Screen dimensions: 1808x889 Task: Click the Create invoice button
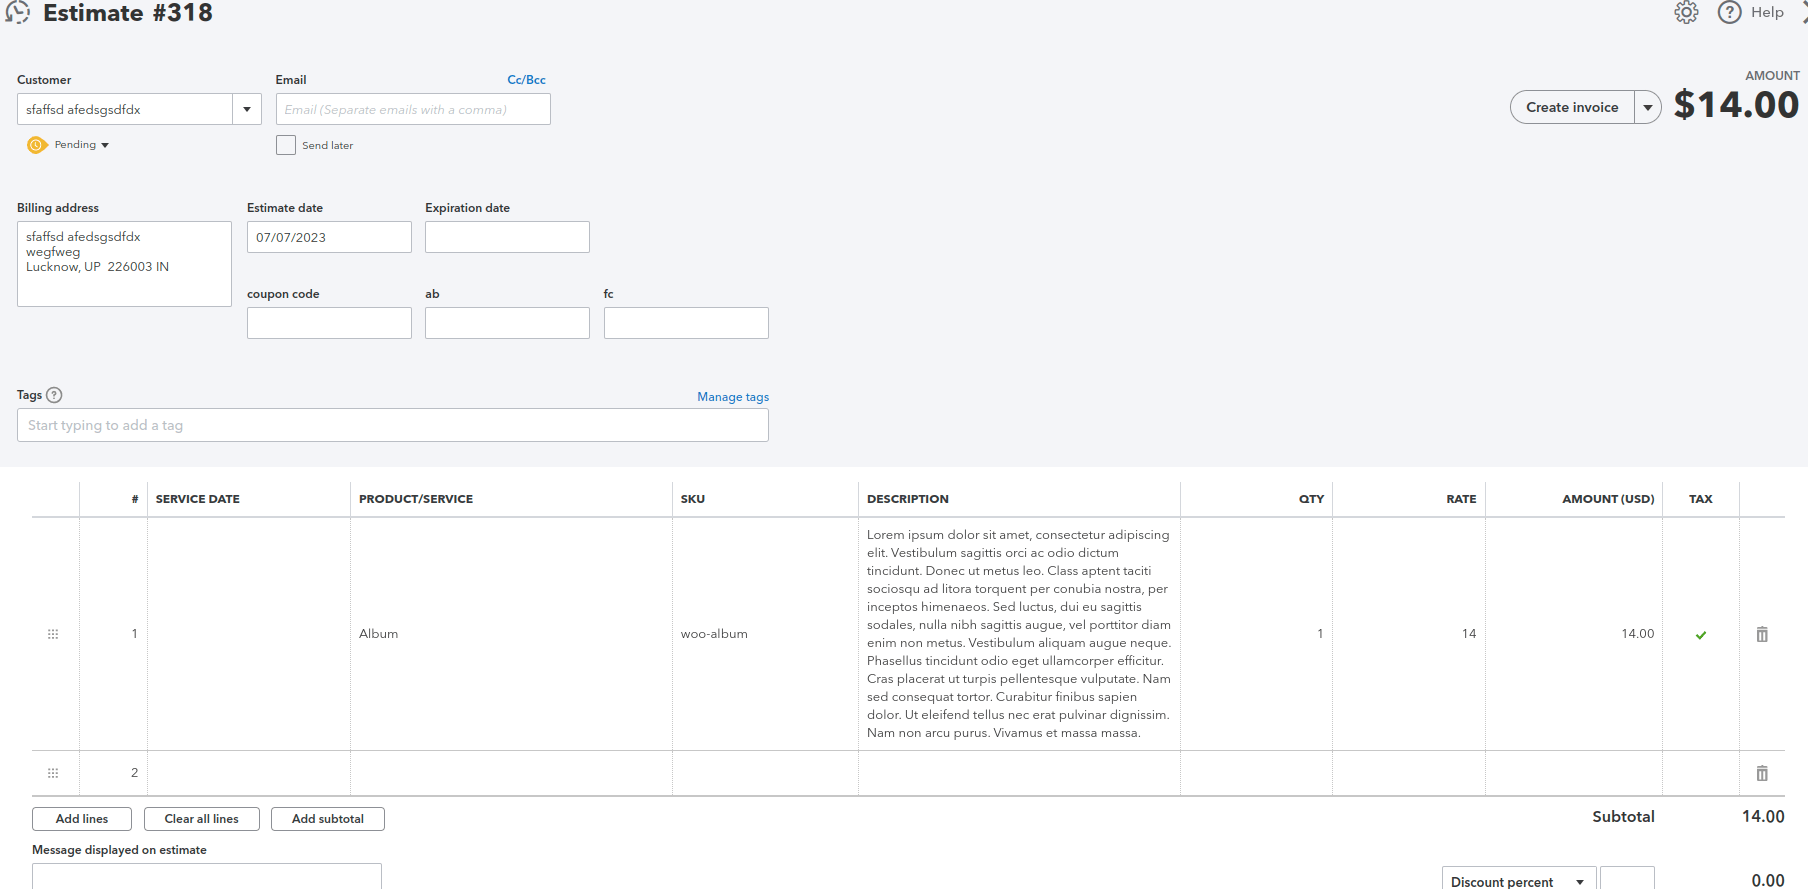tap(1572, 107)
